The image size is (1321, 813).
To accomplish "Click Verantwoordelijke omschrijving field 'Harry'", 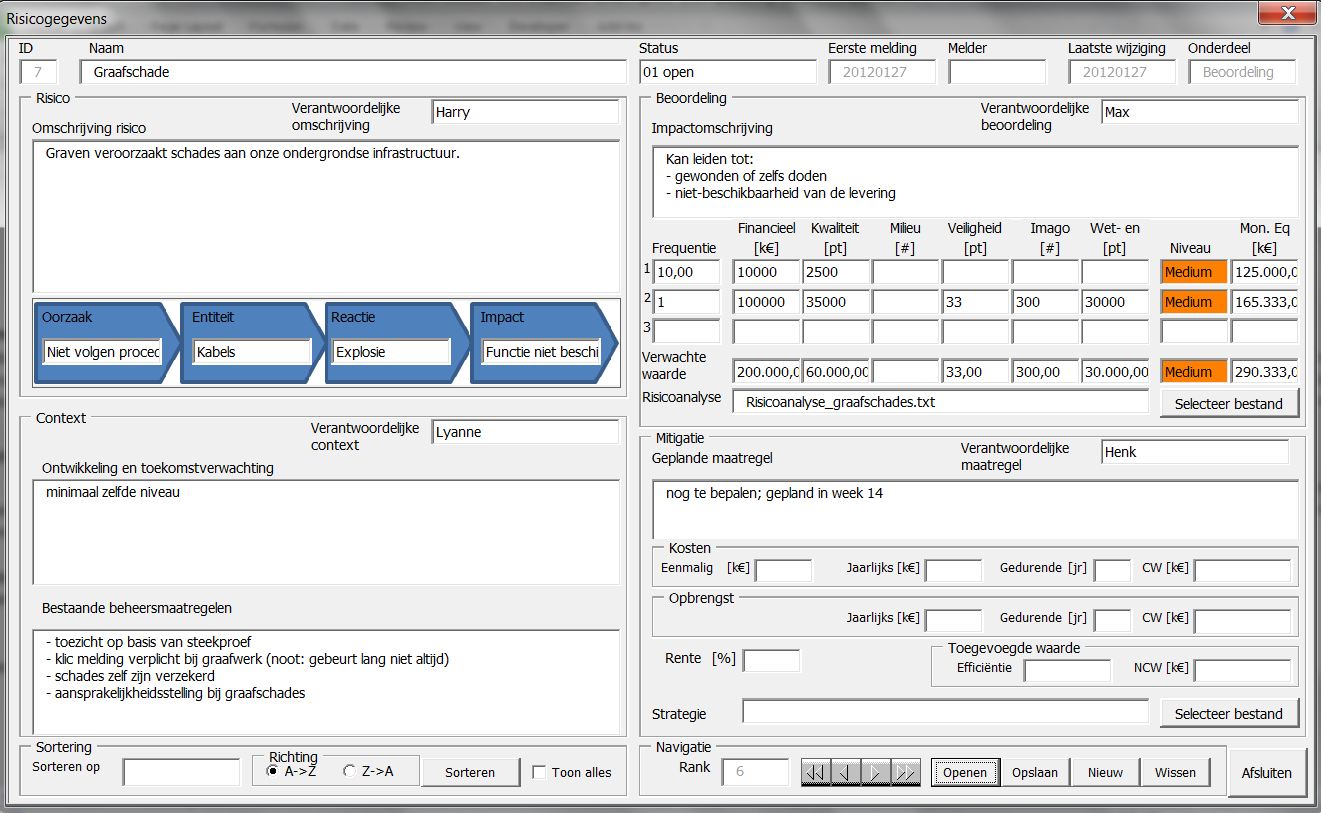I will 526,112.
